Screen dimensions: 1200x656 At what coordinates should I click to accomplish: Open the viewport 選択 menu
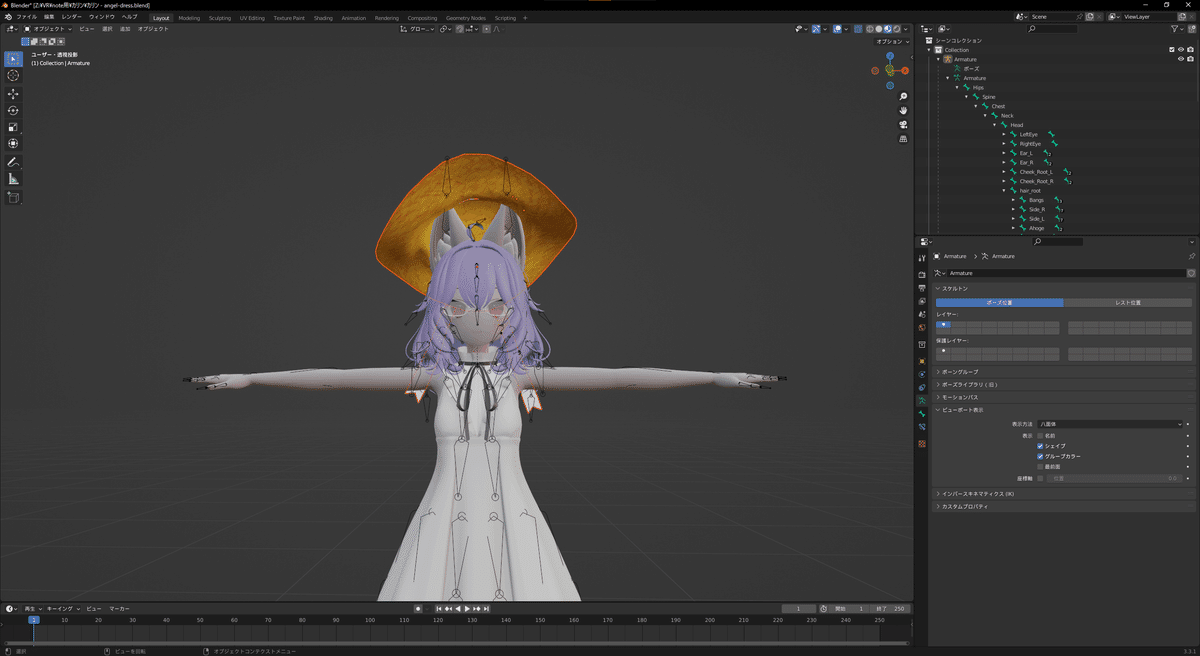coord(107,29)
